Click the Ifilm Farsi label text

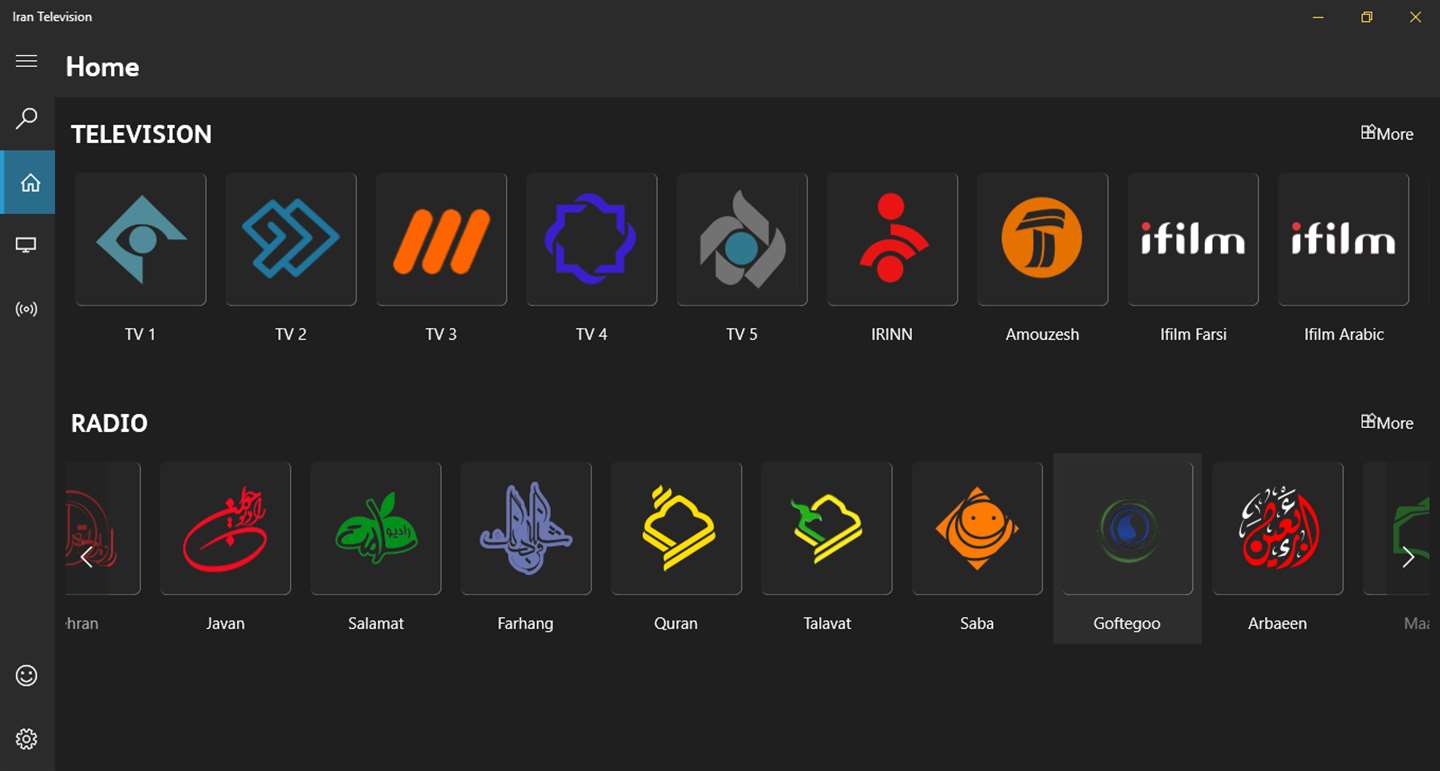pos(1193,334)
